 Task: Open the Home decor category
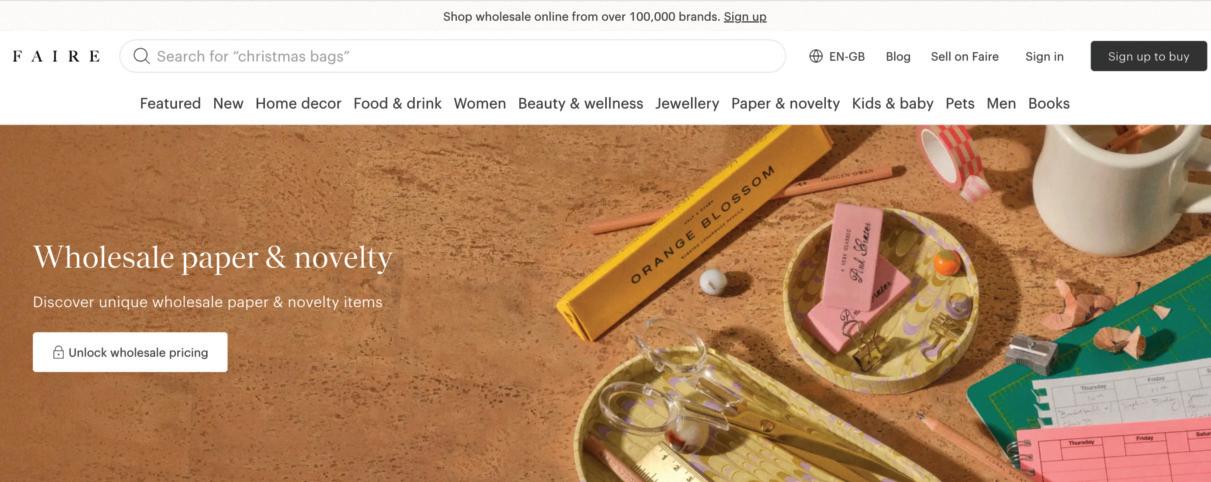[x=298, y=103]
